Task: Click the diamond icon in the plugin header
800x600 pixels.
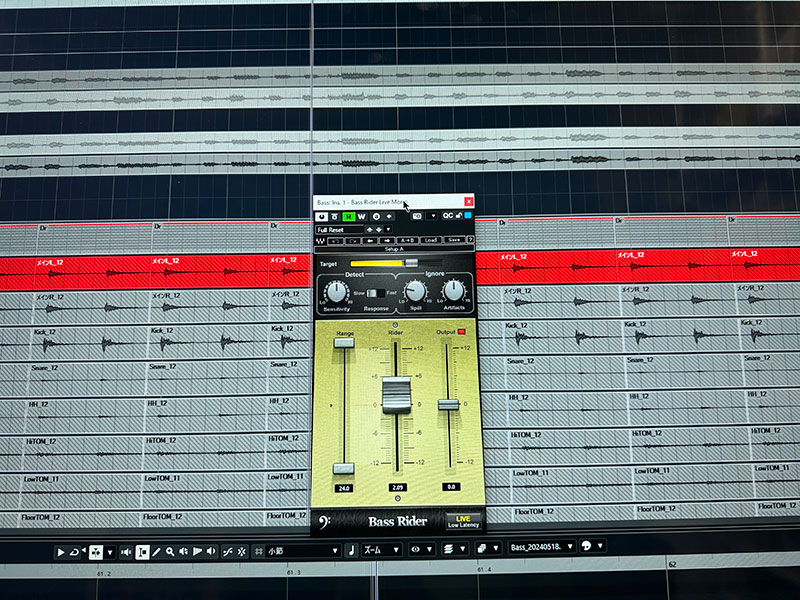Action: [389, 216]
